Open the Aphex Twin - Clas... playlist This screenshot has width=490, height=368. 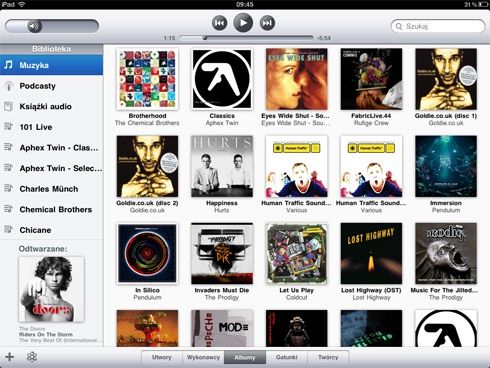click(51, 148)
